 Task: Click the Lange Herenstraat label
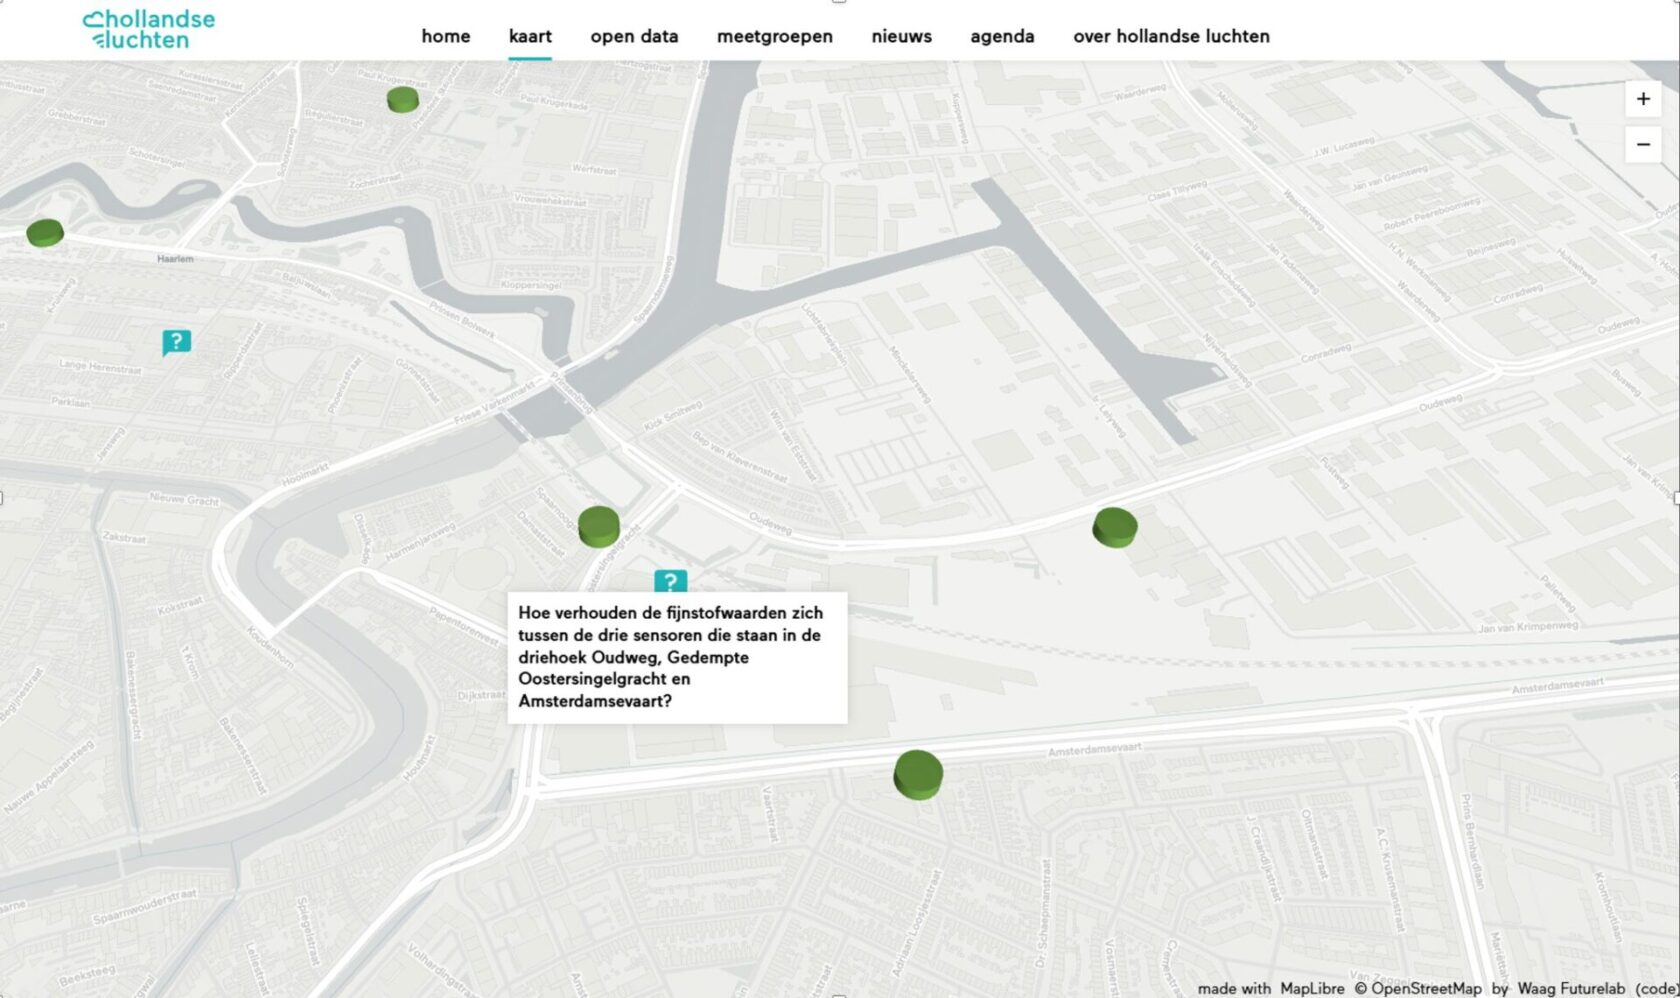(x=100, y=367)
